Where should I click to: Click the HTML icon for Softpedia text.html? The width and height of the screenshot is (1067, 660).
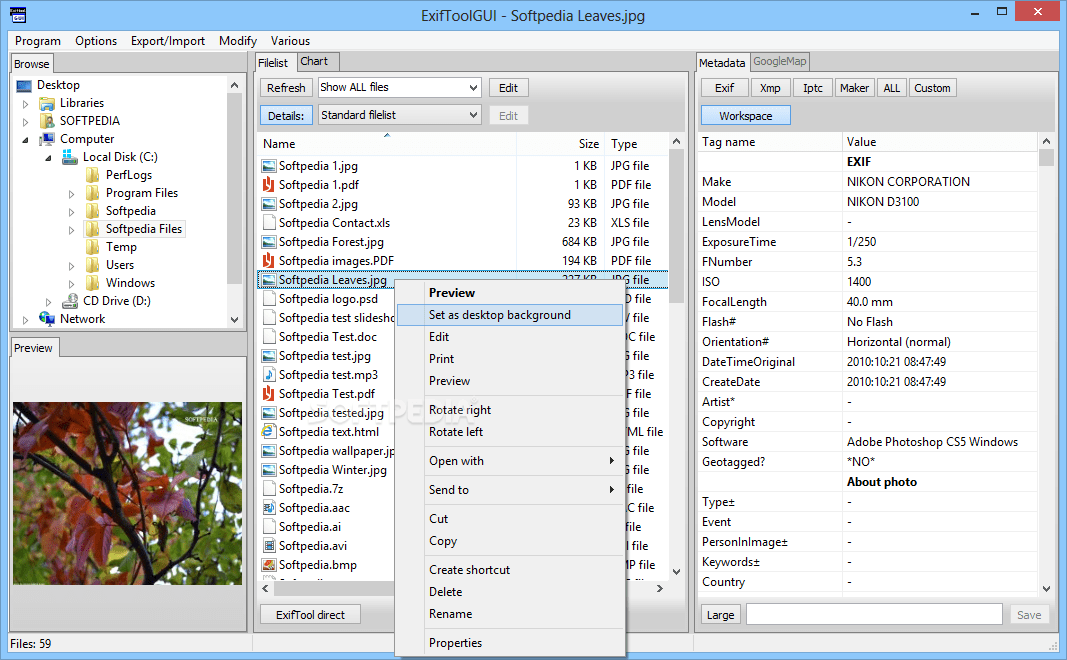(267, 431)
